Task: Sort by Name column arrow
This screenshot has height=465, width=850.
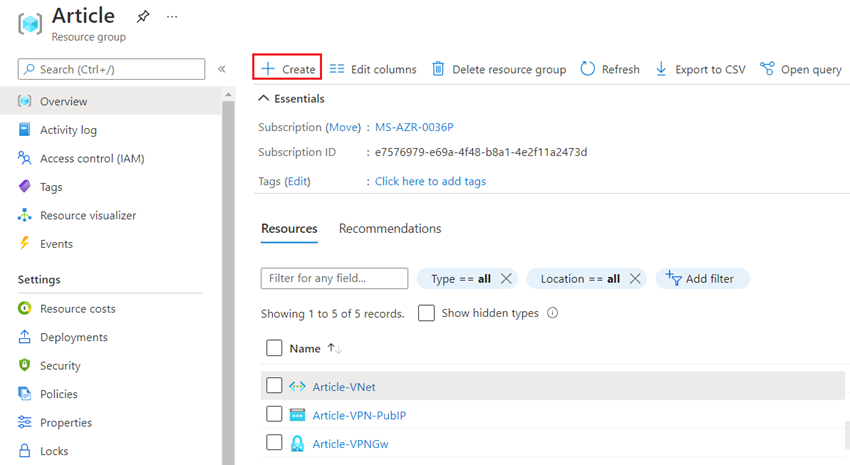Action: tap(334, 349)
